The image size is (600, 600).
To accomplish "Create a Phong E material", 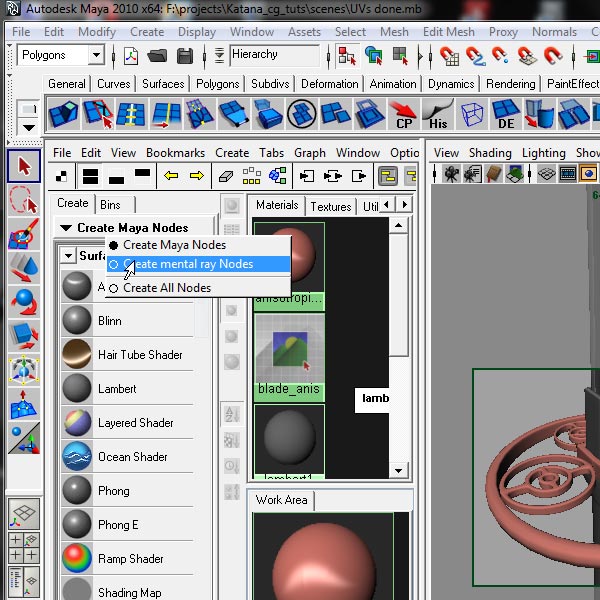I will point(128,525).
